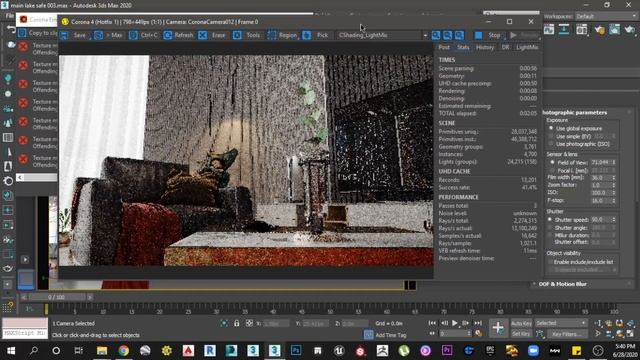This screenshot has height=360, width=640.
Task: Select Focal l. [mm] radio button
Action: [552, 170]
